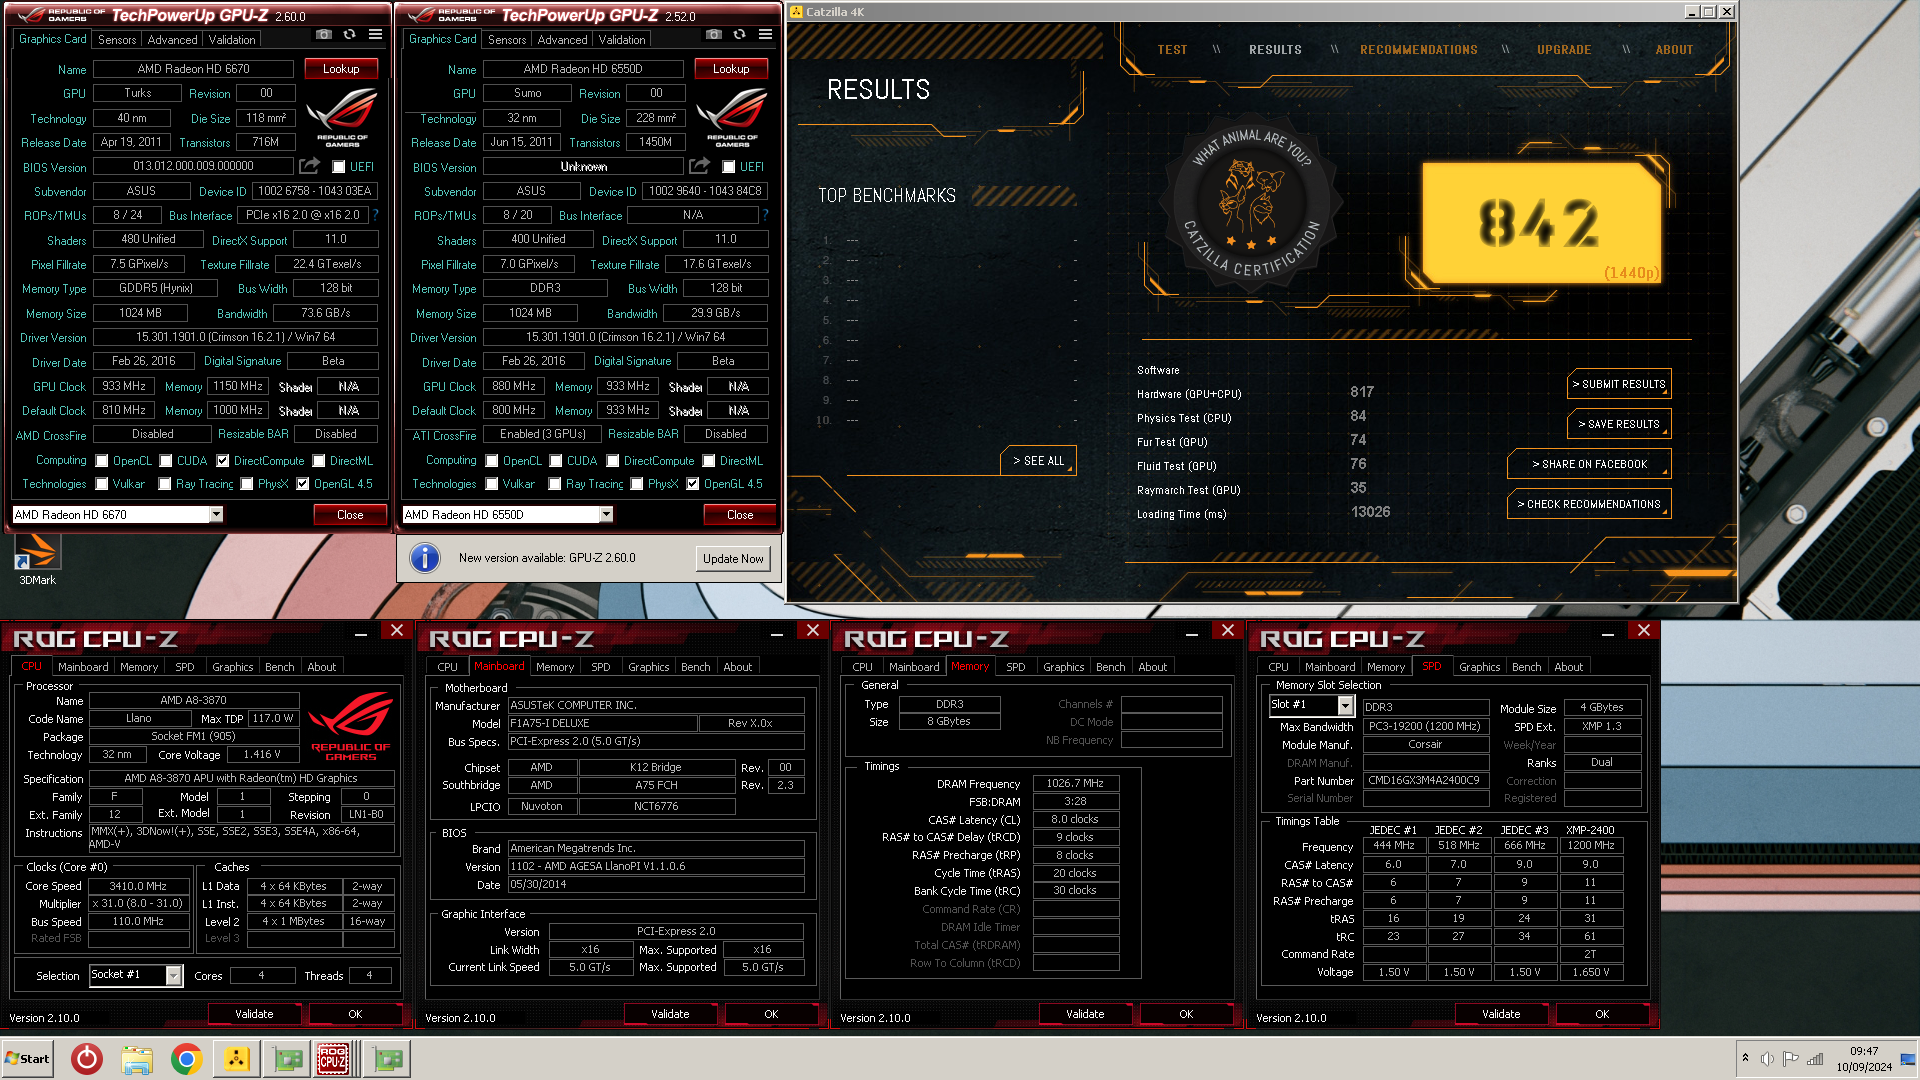Open AMD Radeon HD 6670 GPU selector dropdown
The image size is (1920, 1080).
216,514
